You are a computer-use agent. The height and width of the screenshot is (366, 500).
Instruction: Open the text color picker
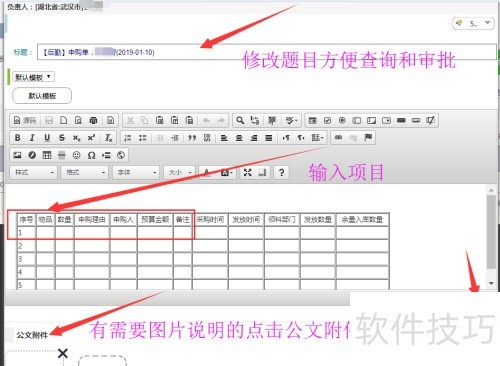pos(208,172)
